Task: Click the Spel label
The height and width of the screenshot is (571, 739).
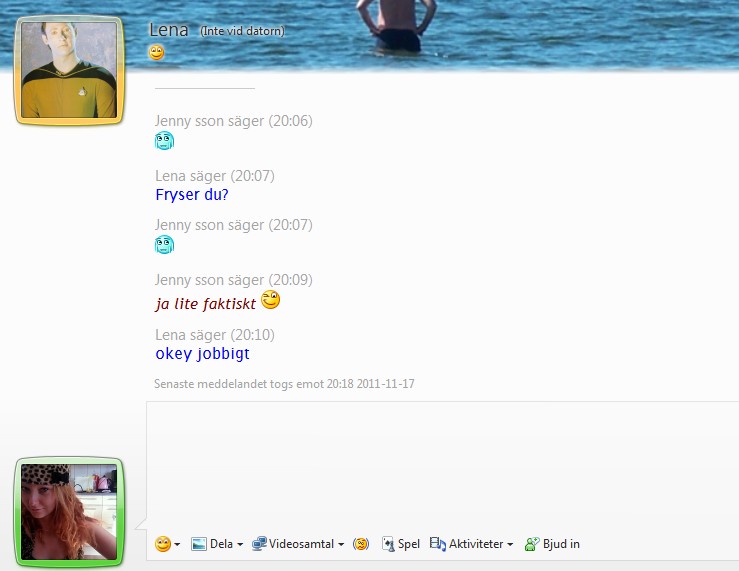Action: (409, 544)
